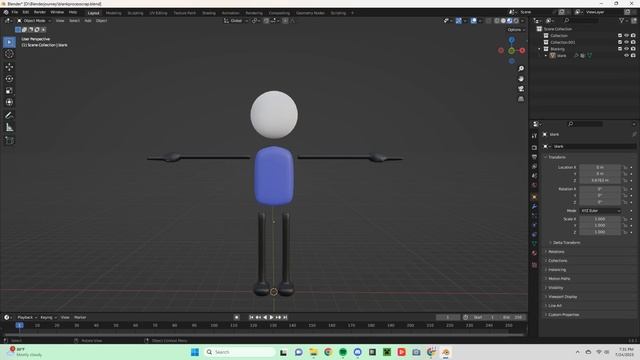640x360 pixels.
Task: Switch to the Modeling workspace tab
Action: (113, 13)
